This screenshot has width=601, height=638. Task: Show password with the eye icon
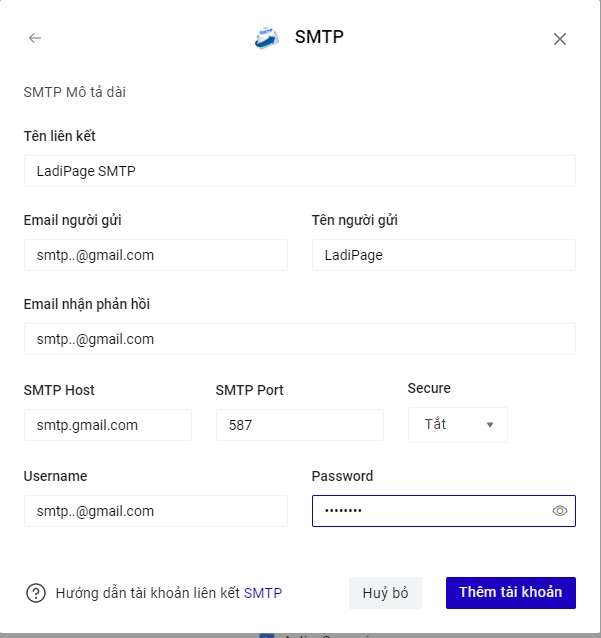pyautogui.click(x=560, y=511)
